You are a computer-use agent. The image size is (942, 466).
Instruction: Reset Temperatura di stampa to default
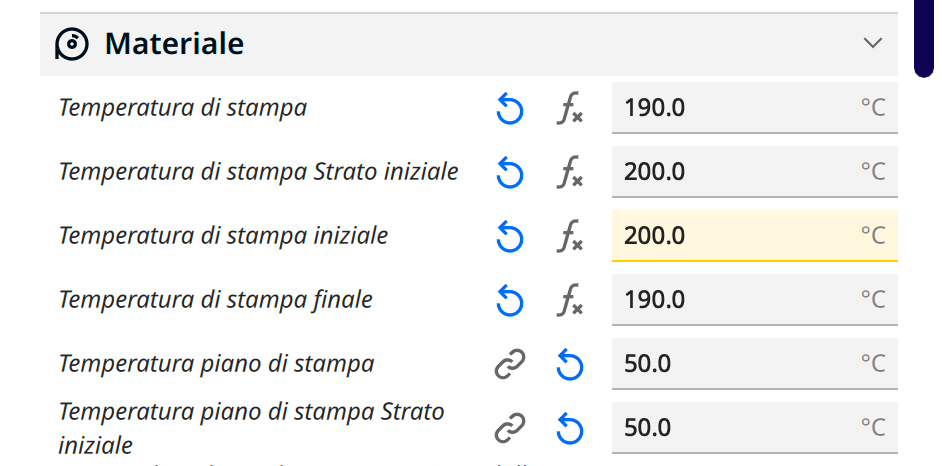510,110
